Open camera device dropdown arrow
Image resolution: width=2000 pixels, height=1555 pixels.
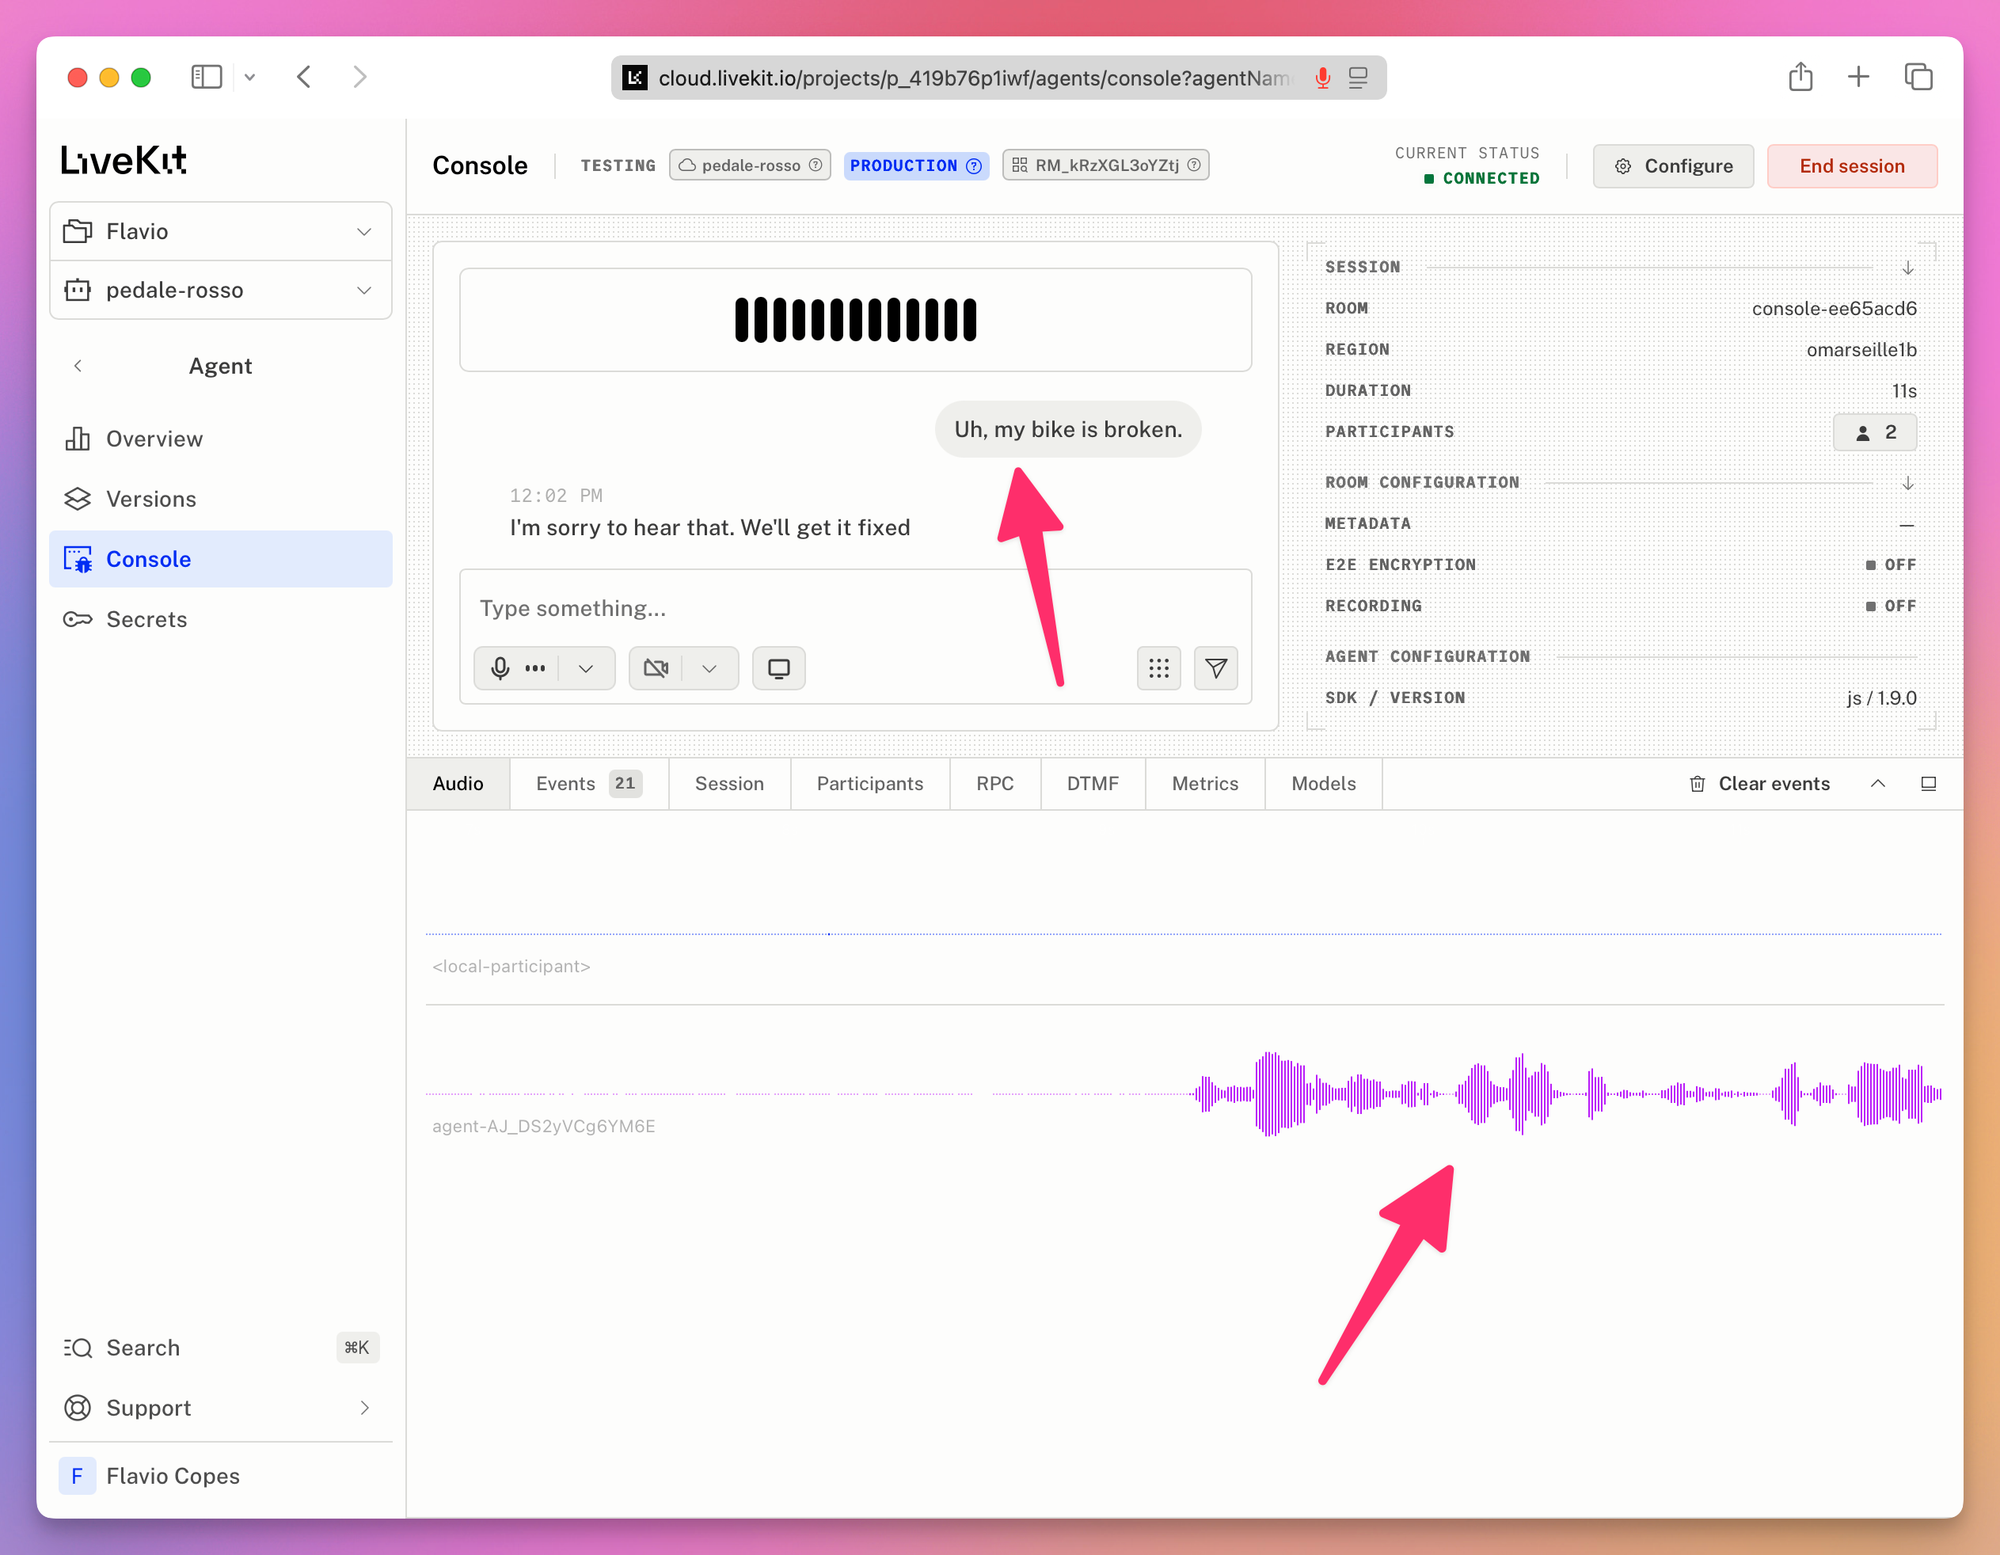point(710,668)
